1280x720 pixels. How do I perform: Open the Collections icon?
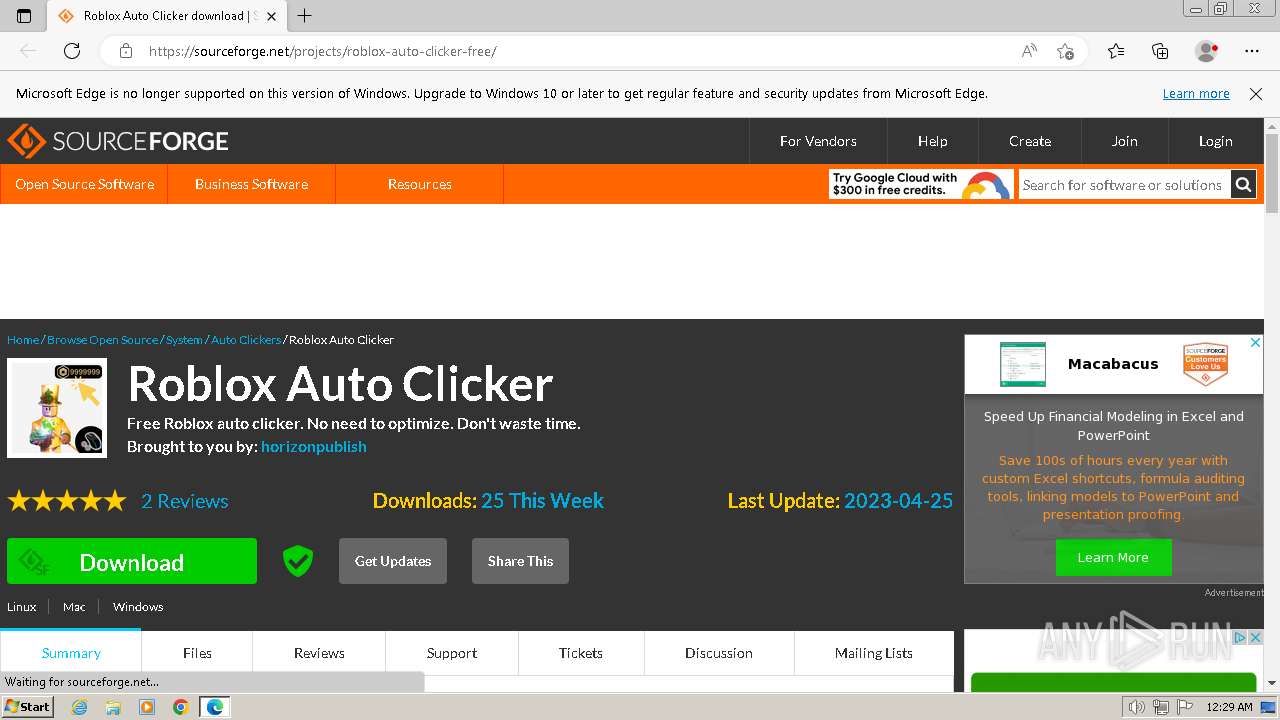coord(1160,51)
